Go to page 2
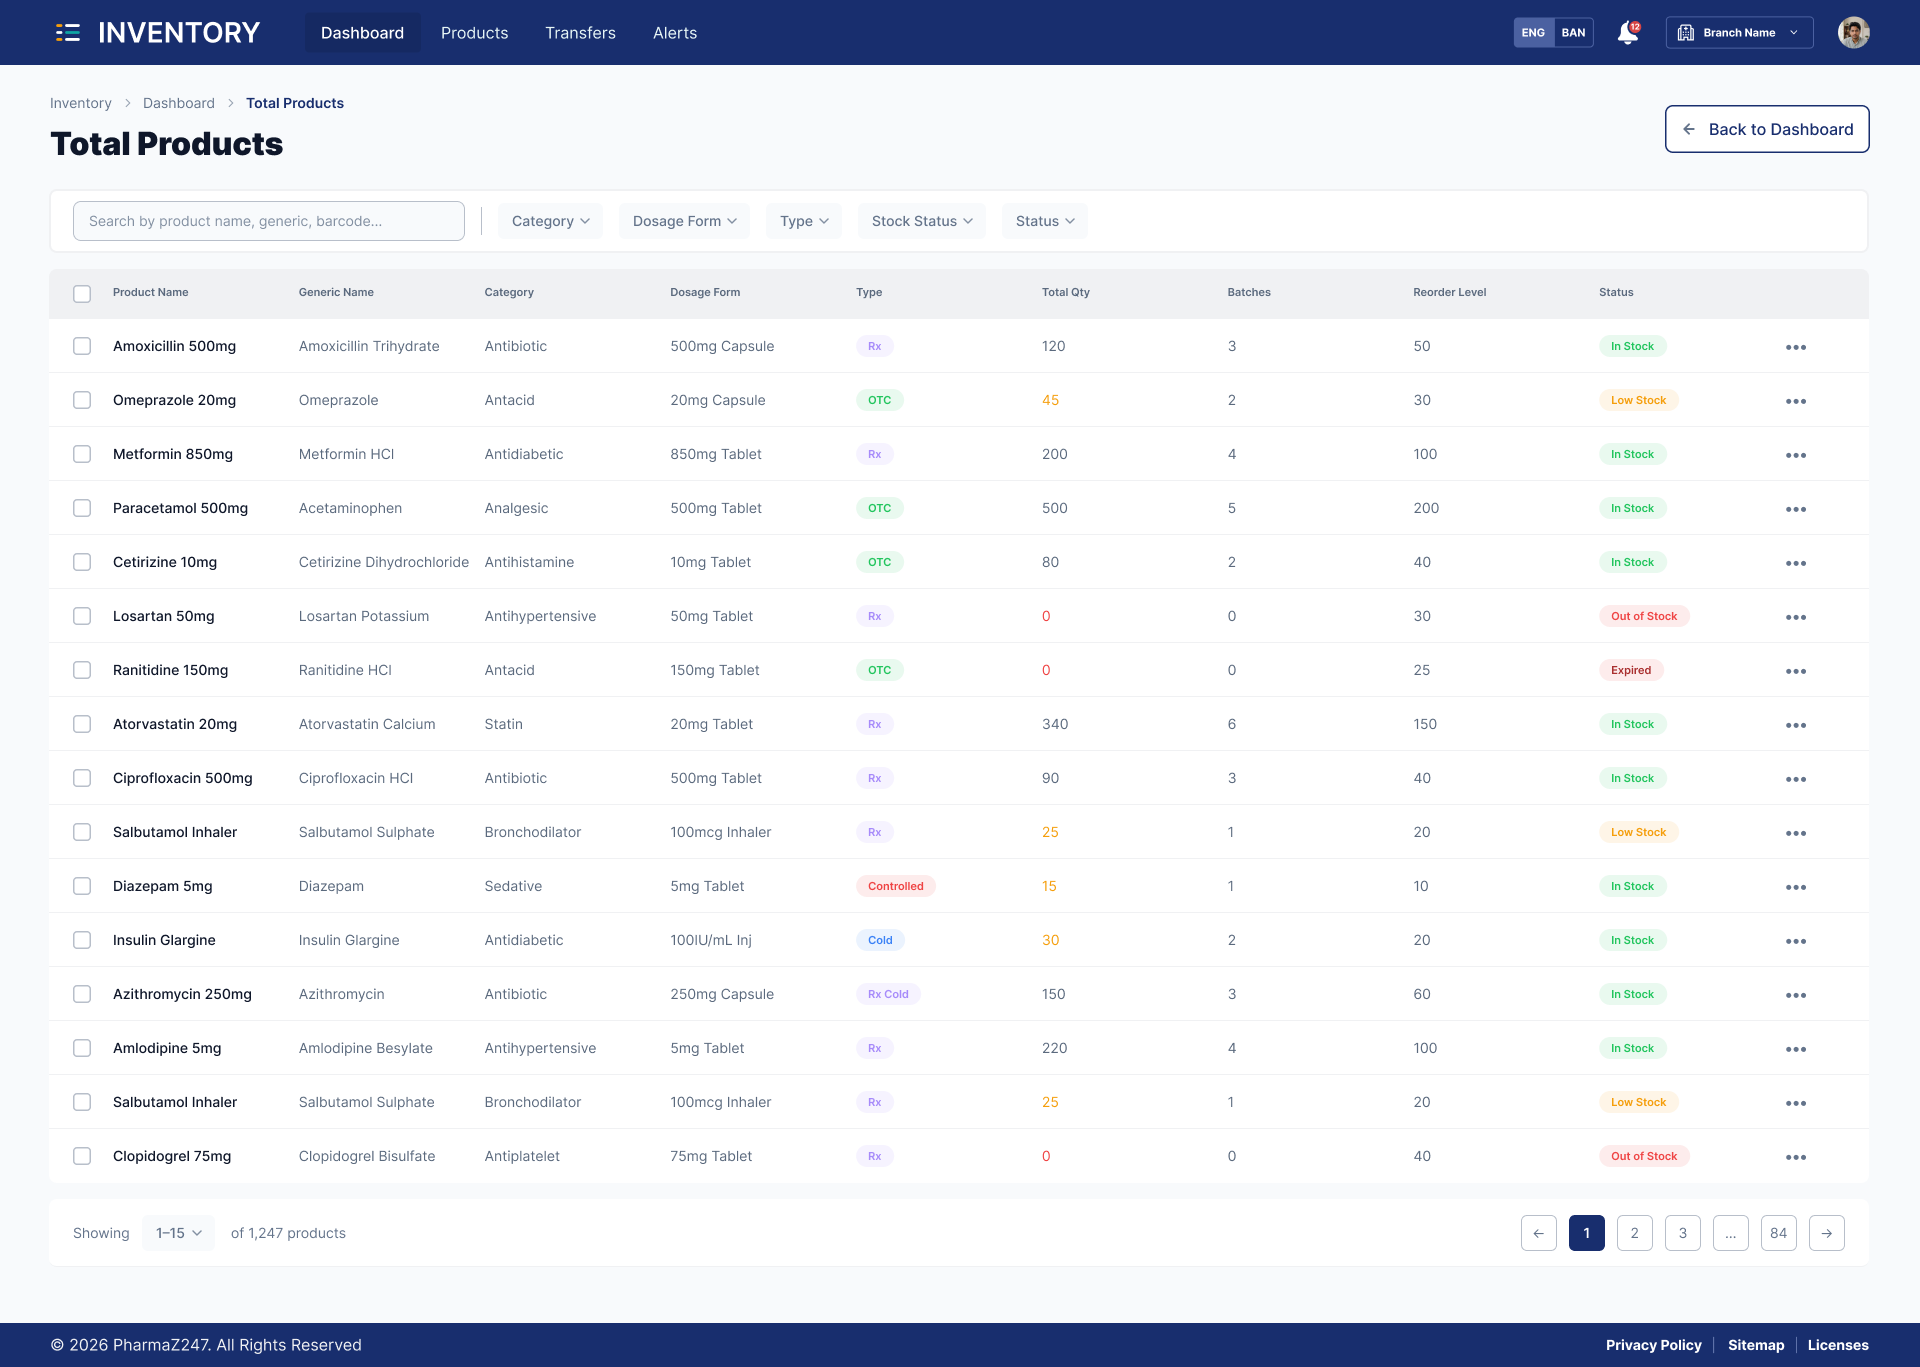 [x=1634, y=1233]
